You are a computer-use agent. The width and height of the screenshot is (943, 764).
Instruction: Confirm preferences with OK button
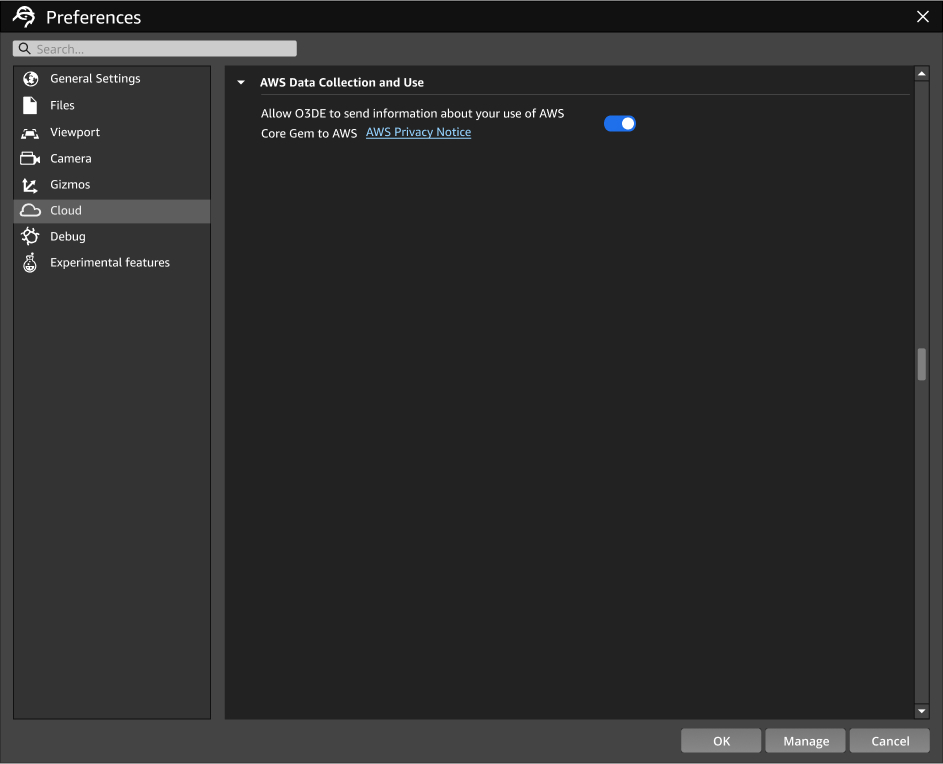[x=721, y=741]
